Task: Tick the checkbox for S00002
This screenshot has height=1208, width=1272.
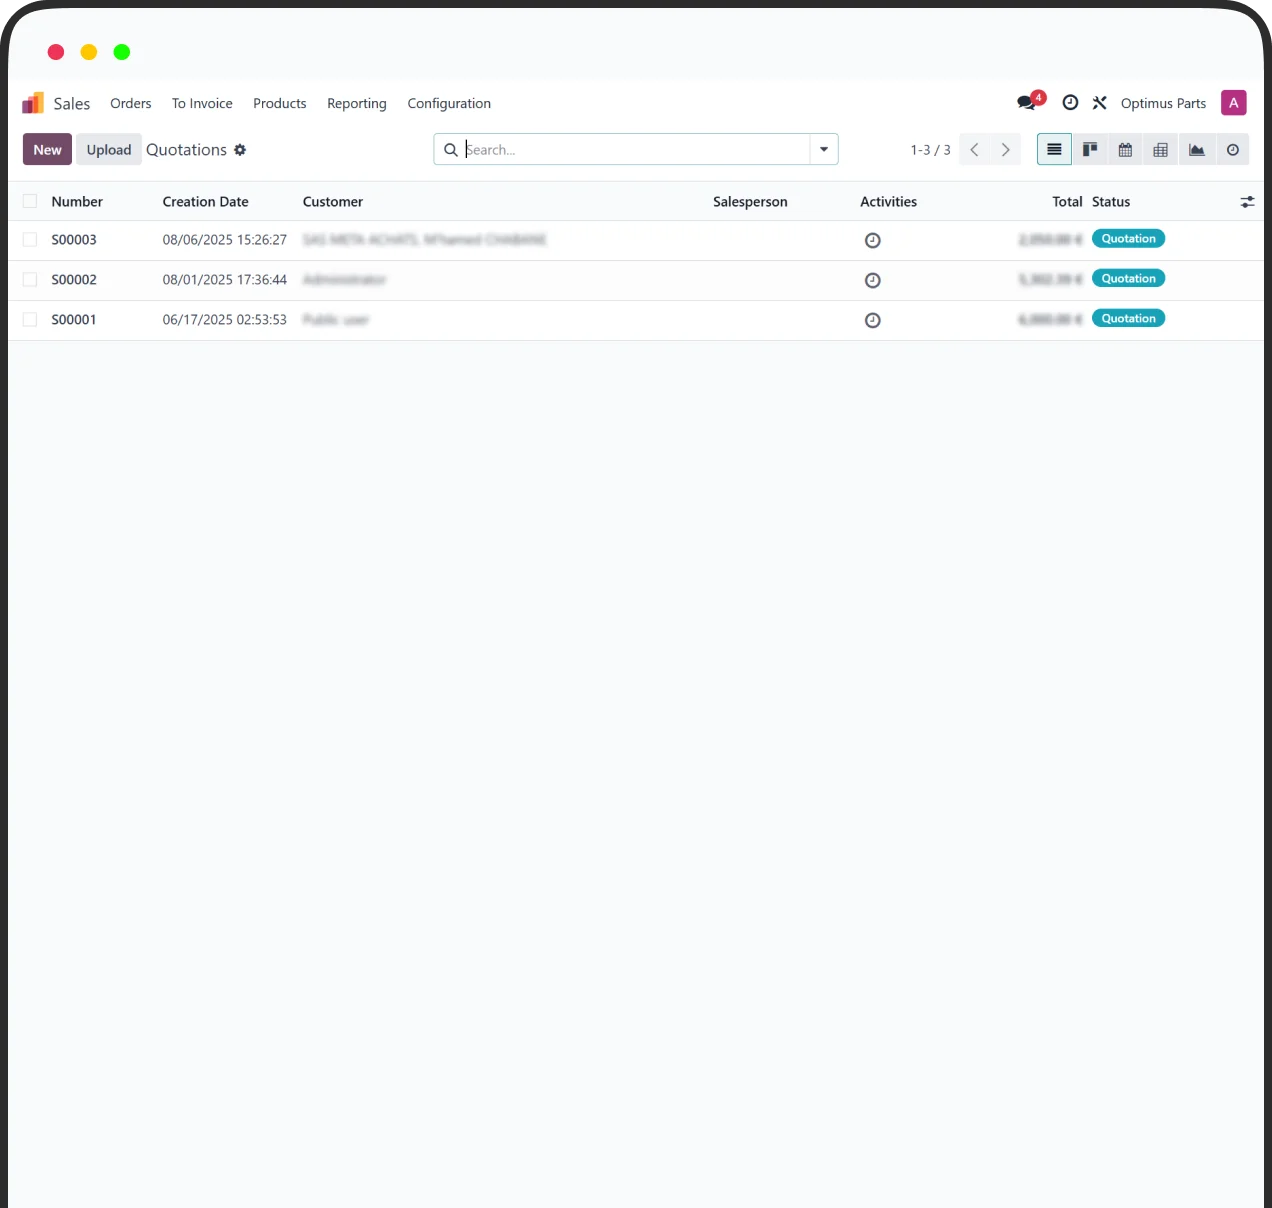Action: (30, 280)
